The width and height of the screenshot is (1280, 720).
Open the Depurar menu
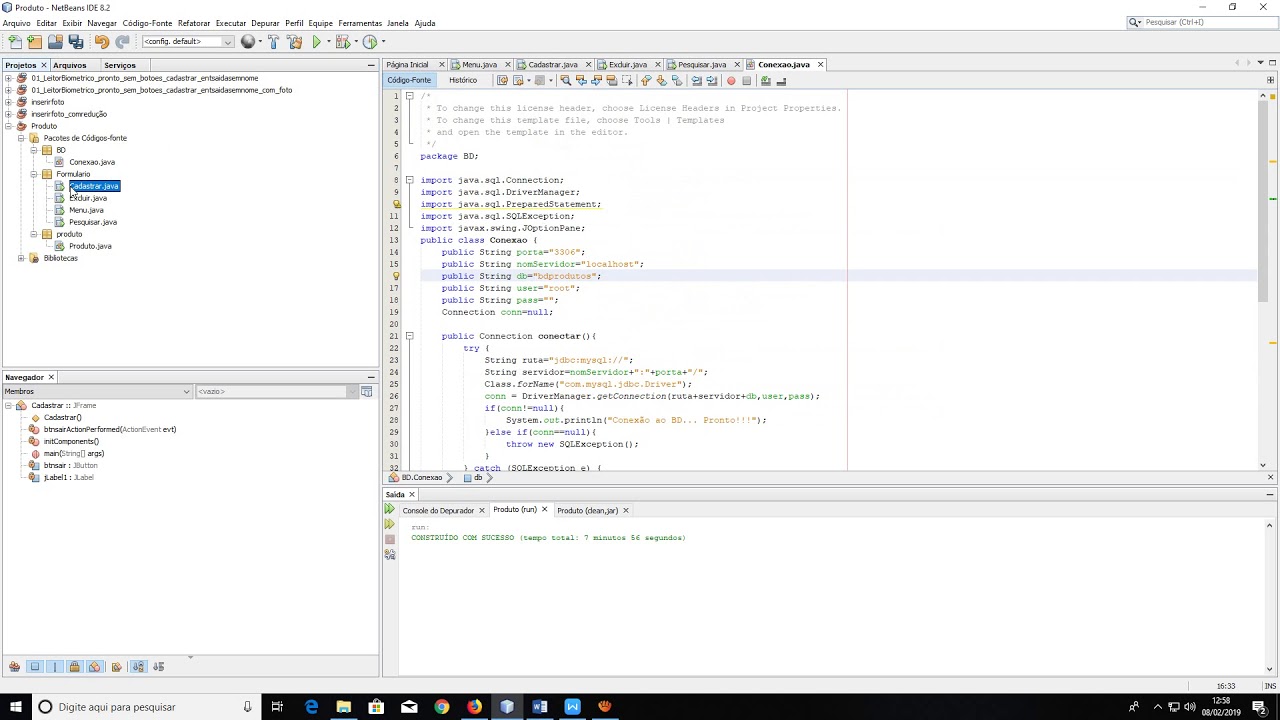(265, 23)
